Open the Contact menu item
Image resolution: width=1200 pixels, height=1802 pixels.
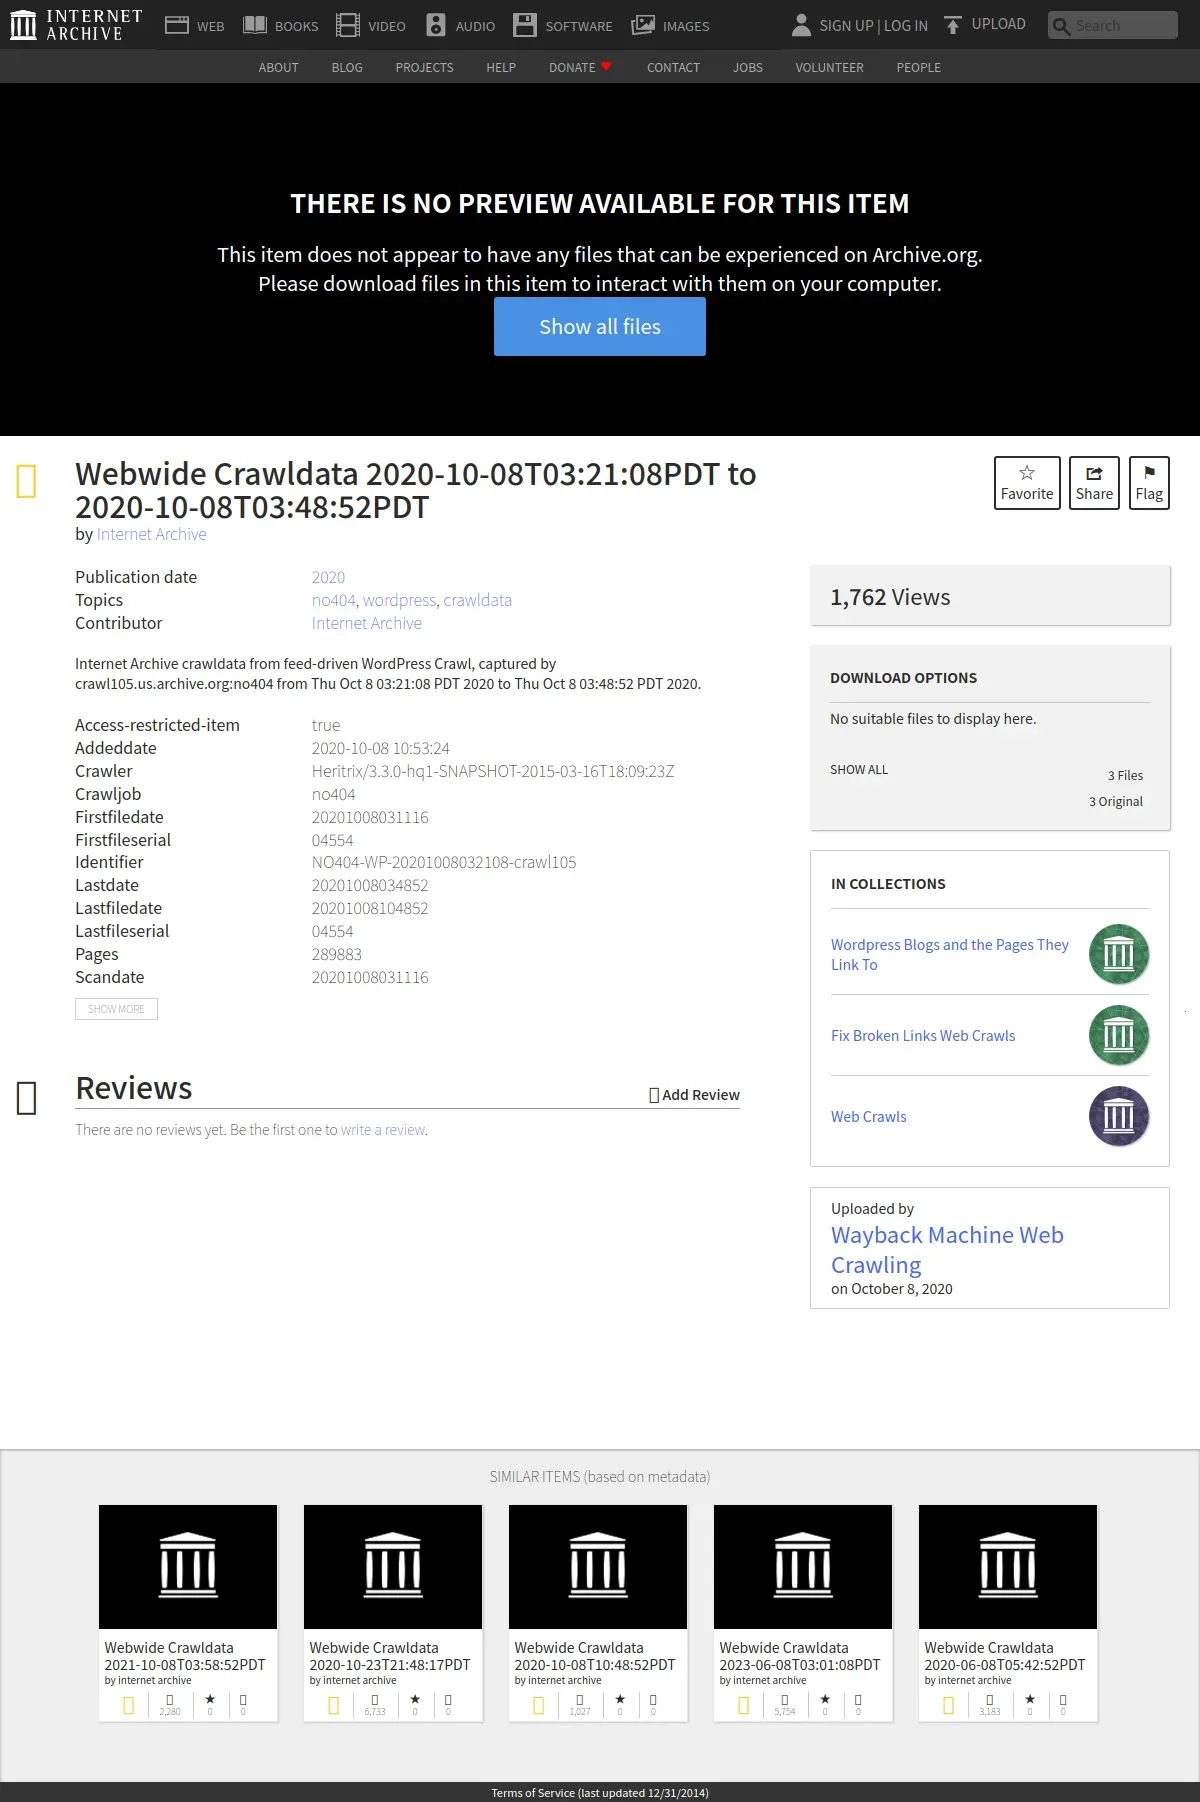click(x=673, y=67)
